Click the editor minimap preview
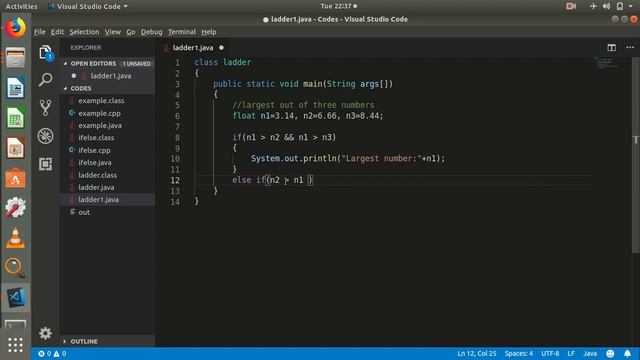Screen dimensions: 640x360 tap(606, 63)
